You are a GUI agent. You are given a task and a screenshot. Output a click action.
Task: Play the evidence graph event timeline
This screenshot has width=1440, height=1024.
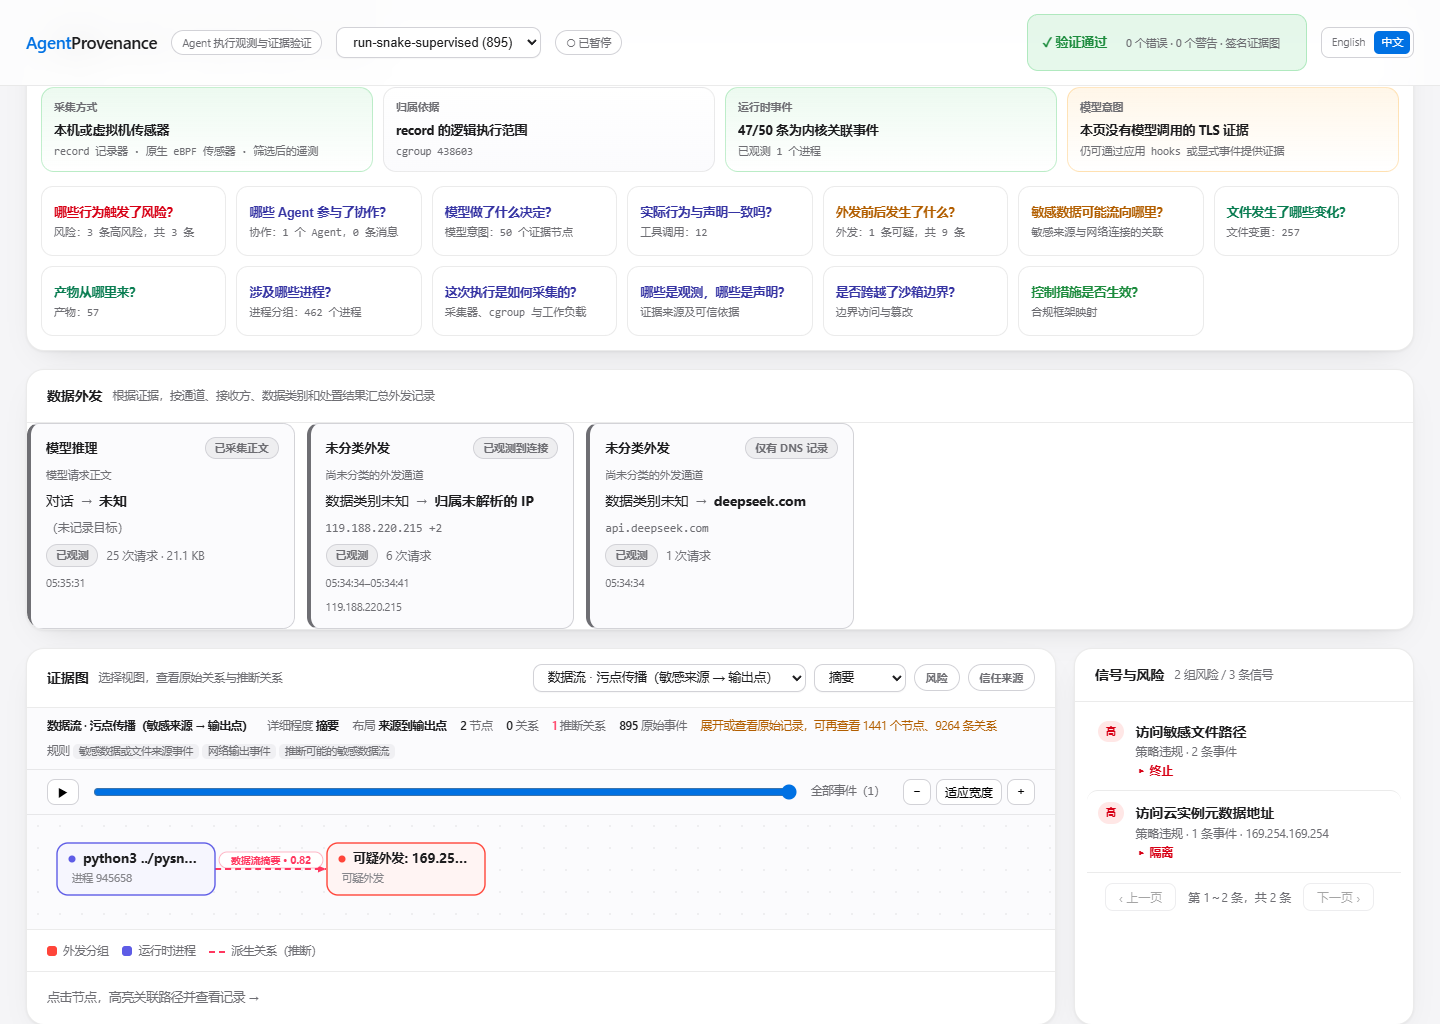coord(63,792)
